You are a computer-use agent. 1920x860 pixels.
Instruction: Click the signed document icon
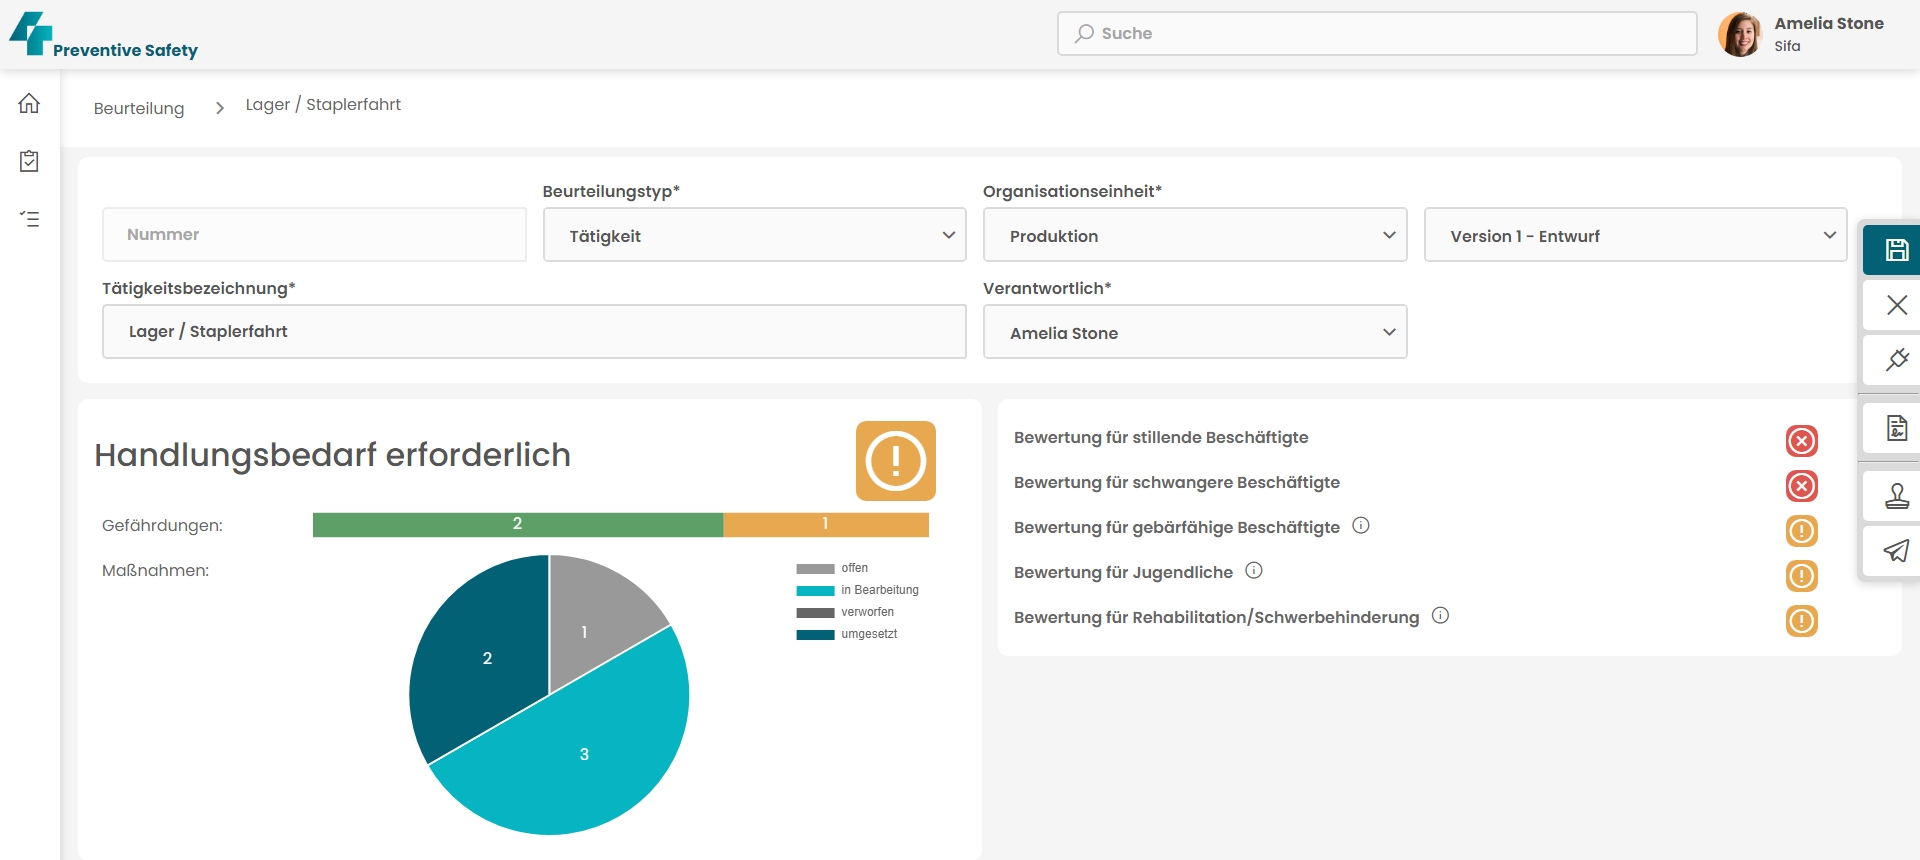pos(1896,428)
